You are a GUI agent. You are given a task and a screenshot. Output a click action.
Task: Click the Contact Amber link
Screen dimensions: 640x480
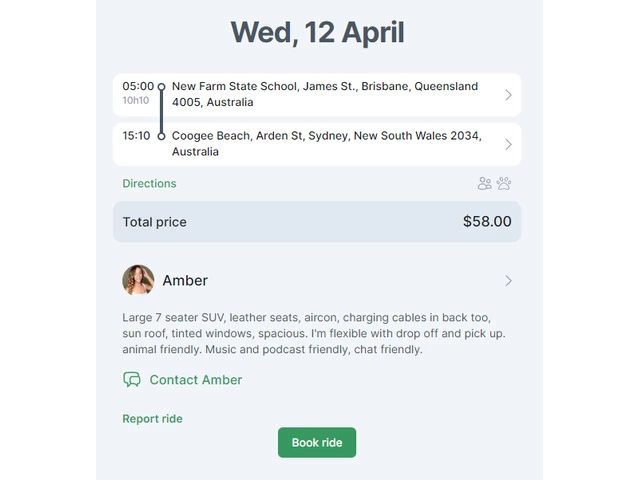coord(195,380)
